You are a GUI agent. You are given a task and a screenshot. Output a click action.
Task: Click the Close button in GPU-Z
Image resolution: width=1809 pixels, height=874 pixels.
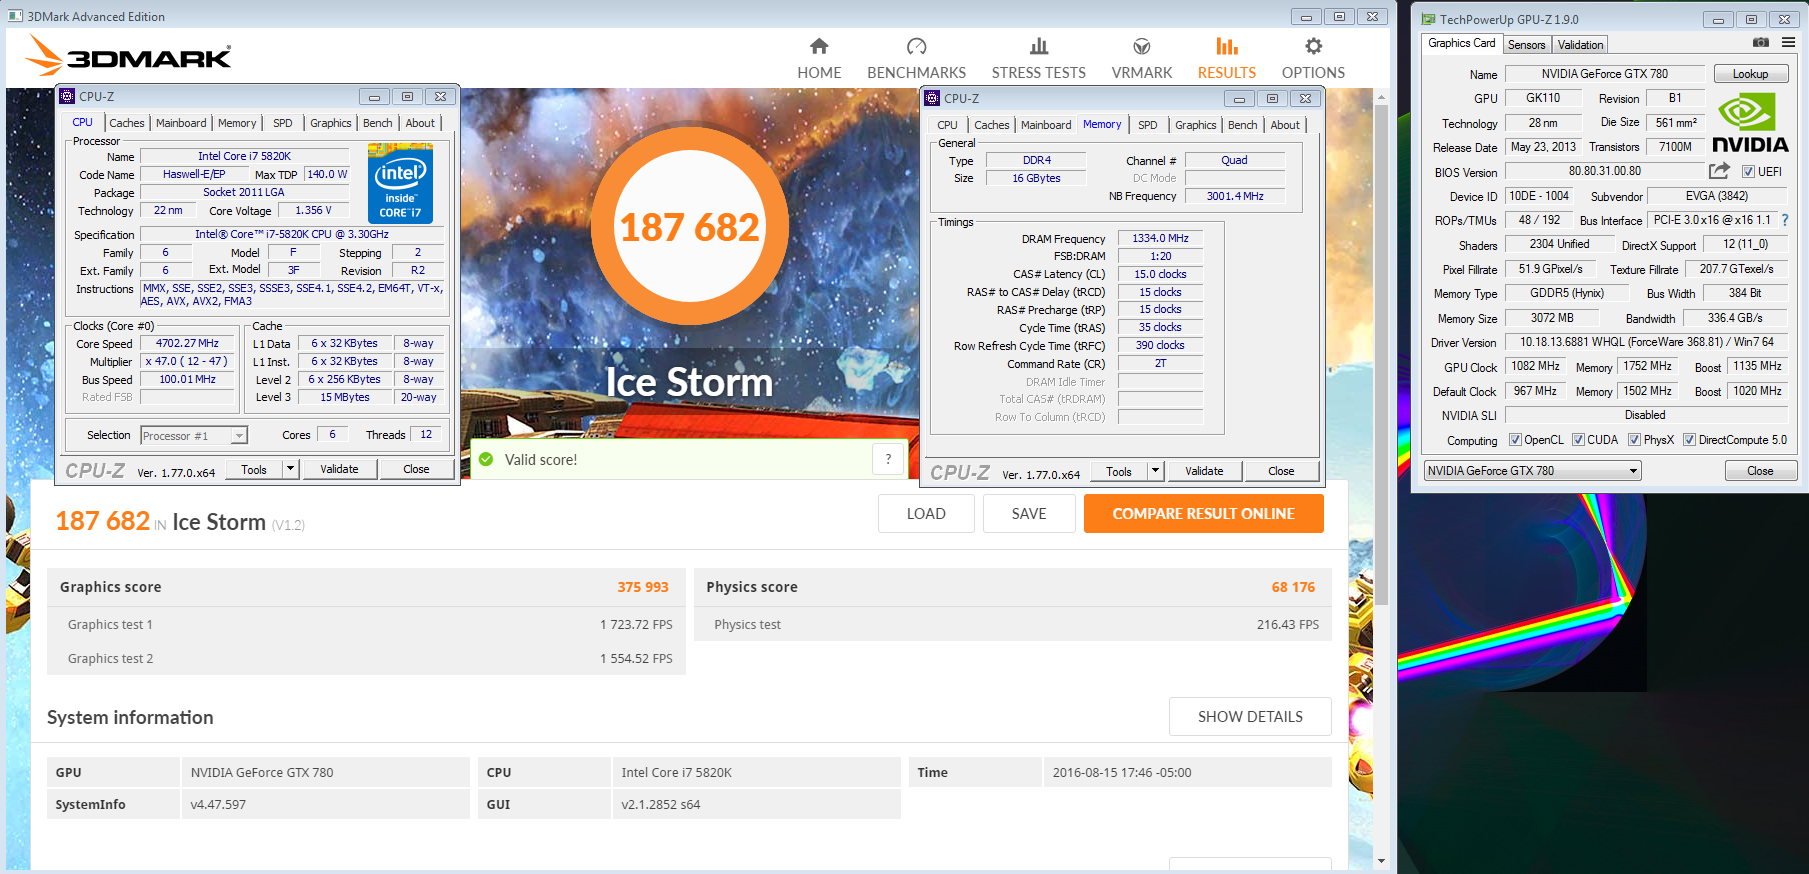pos(1760,471)
